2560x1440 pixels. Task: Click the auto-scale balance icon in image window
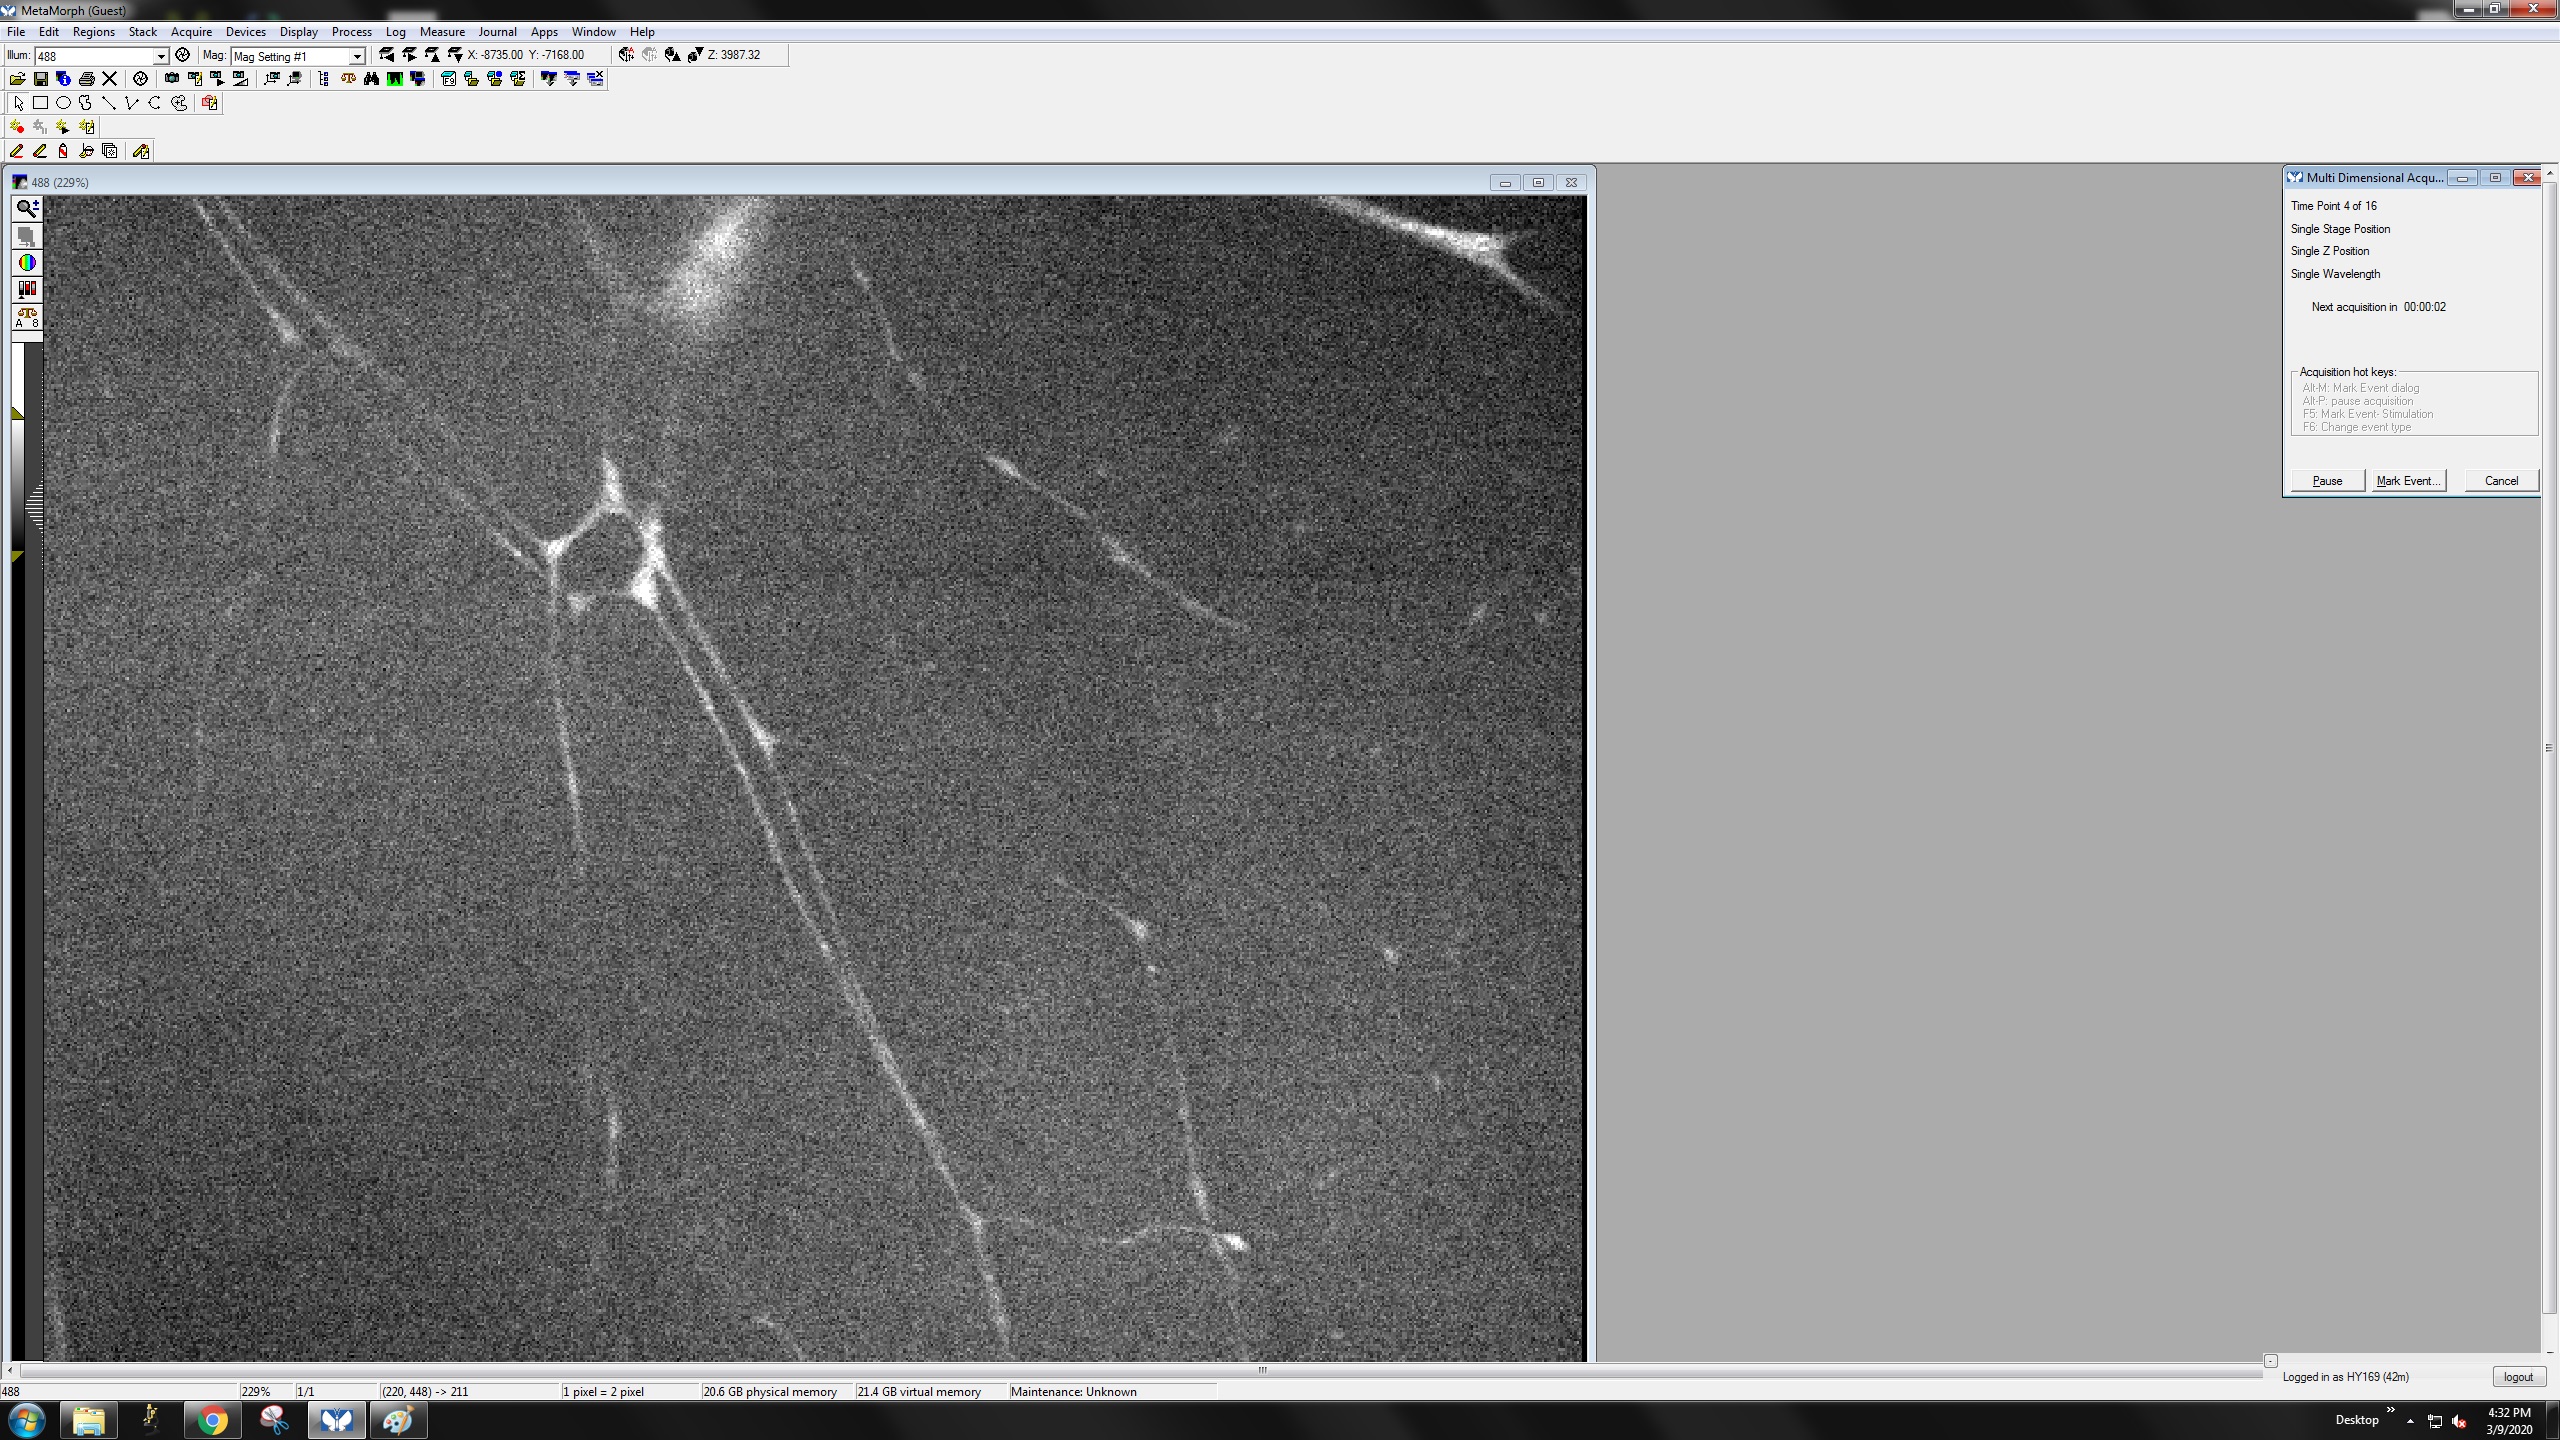[27, 317]
